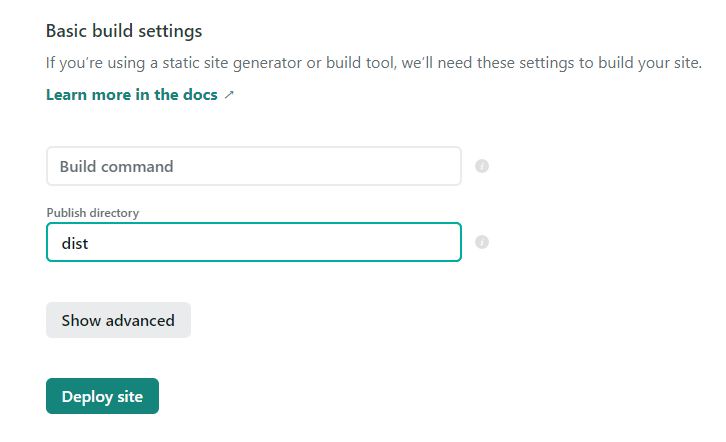Start deployment with the green Deploy site button
The height and width of the screenshot is (442, 726).
[x=102, y=396]
